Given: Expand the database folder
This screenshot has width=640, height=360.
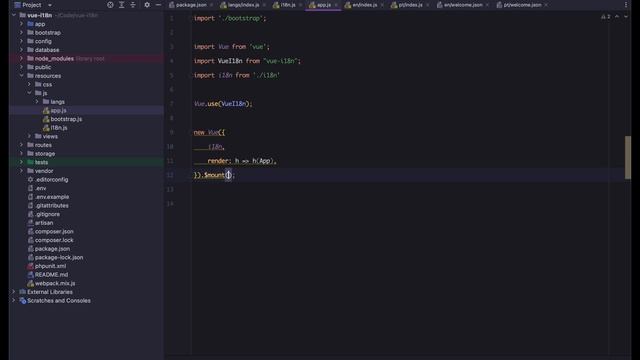Looking at the screenshot, I should pos(21,50).
